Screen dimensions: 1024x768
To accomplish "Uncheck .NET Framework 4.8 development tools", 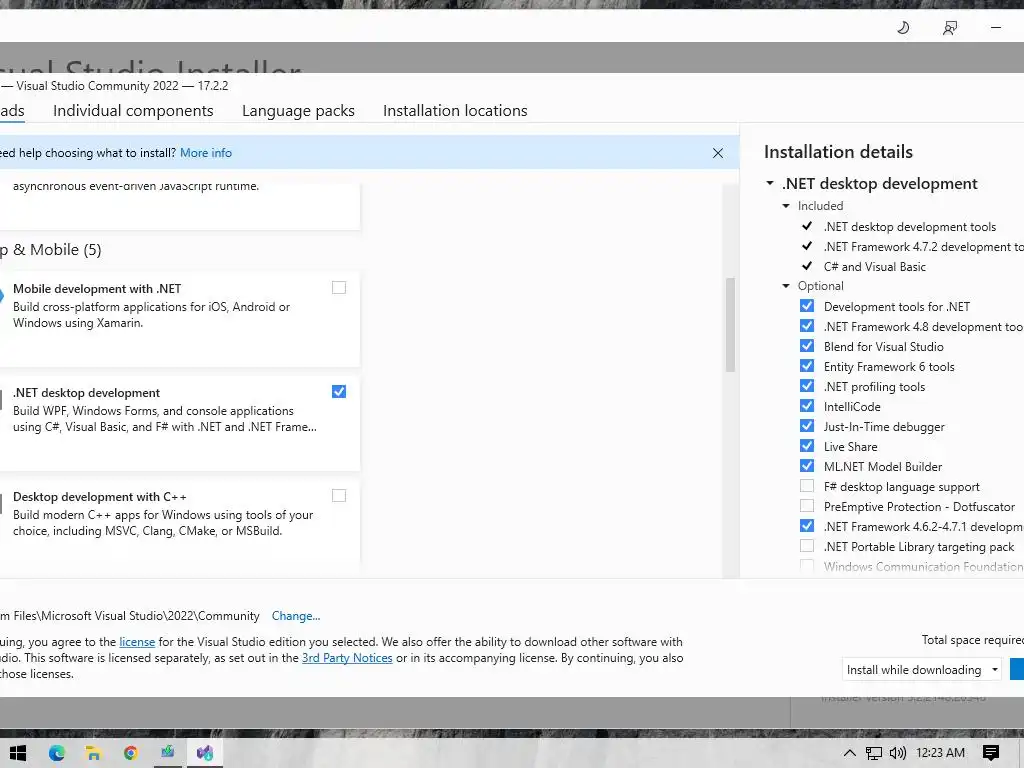I will (x=807, y=326).
